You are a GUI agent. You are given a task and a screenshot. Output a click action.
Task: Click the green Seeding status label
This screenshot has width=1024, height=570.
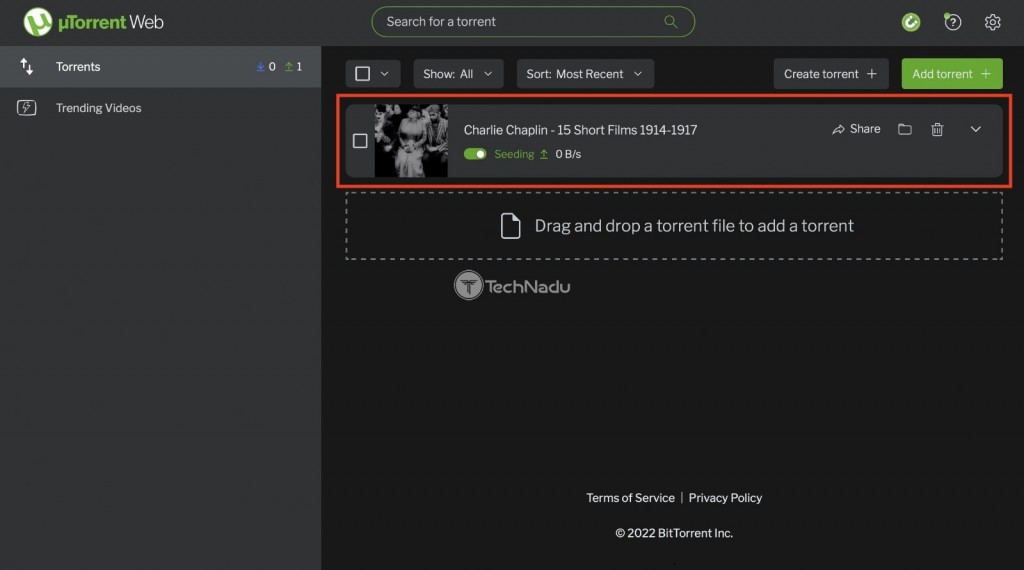[x=514, y=154]
